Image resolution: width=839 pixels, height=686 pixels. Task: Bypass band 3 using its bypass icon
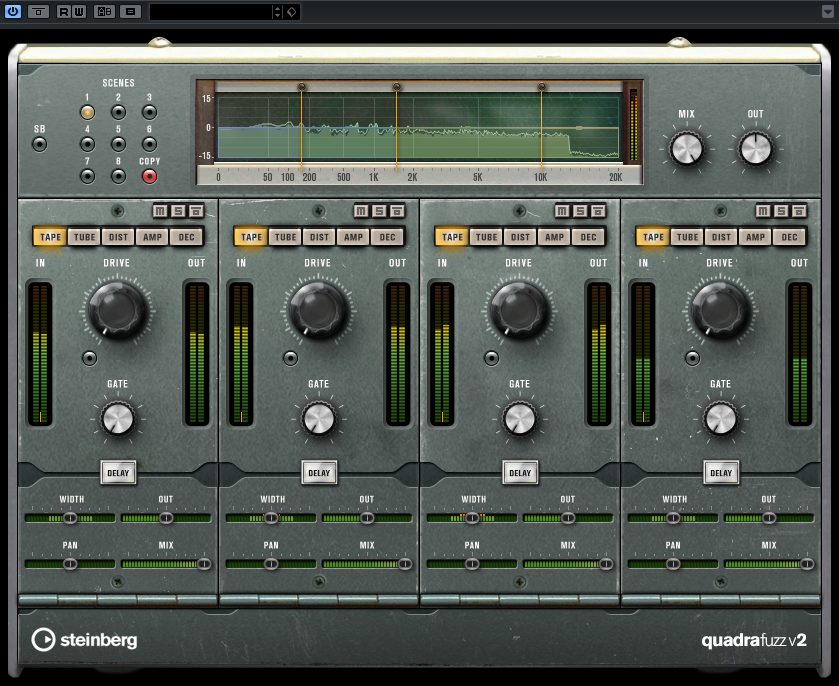(x=598, y=211)
